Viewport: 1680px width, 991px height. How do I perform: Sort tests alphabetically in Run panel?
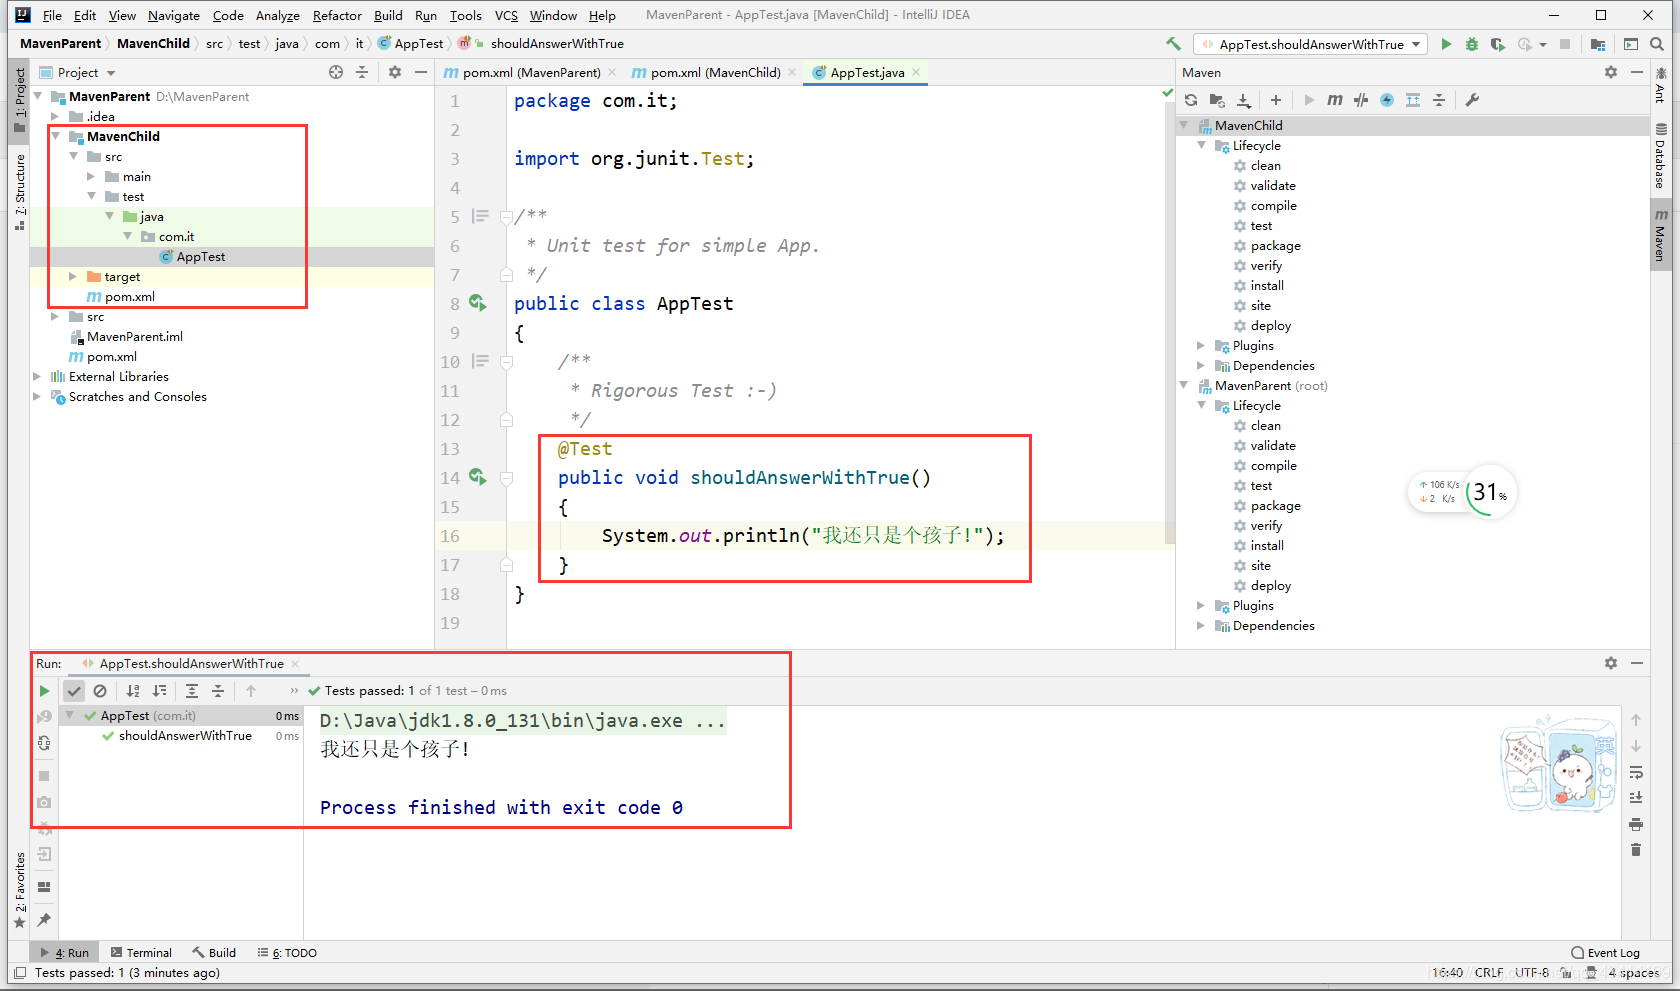tap(133, 691)
